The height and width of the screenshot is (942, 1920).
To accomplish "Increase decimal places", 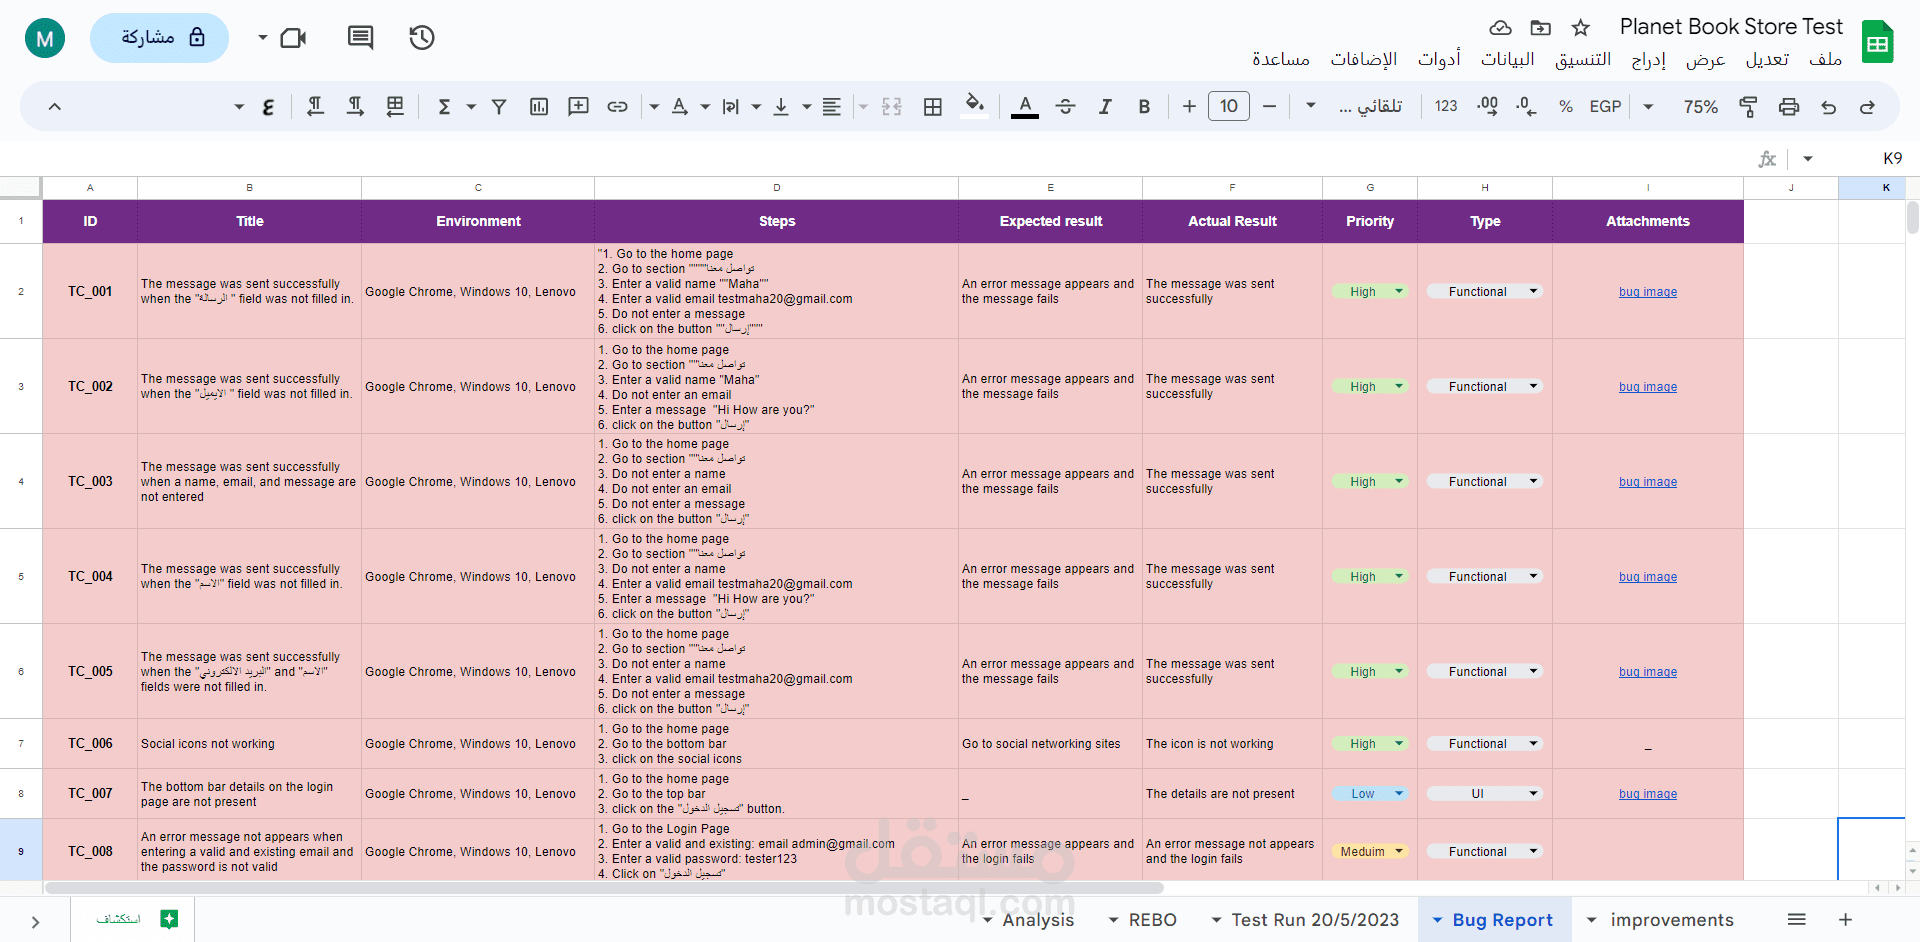I will 1487,106.
